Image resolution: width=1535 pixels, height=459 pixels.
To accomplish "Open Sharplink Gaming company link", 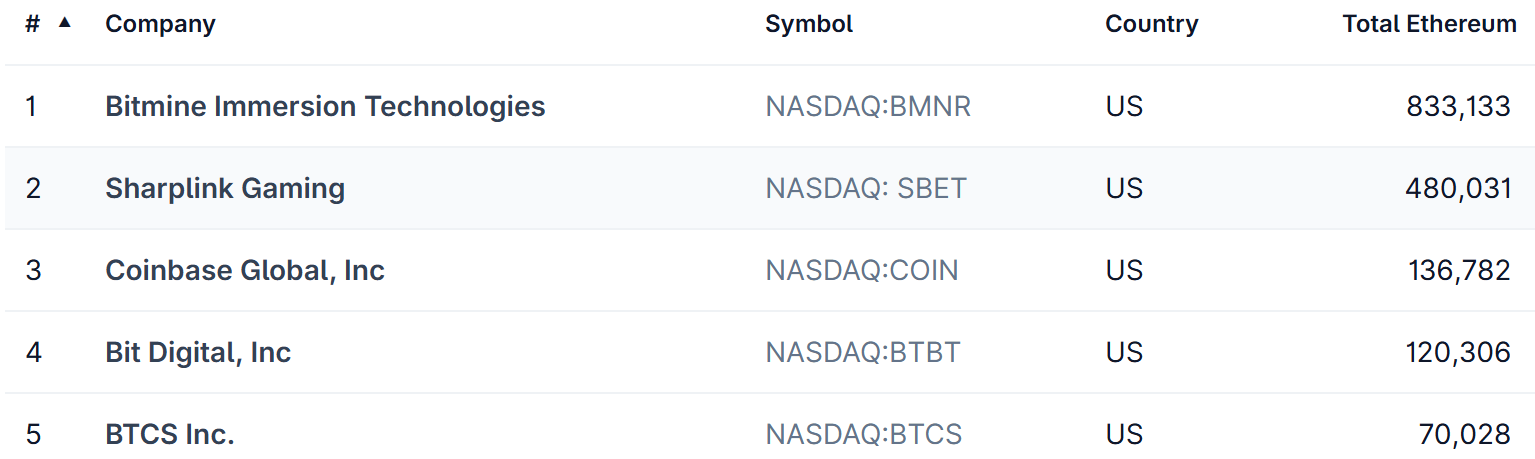I will 225,188.
